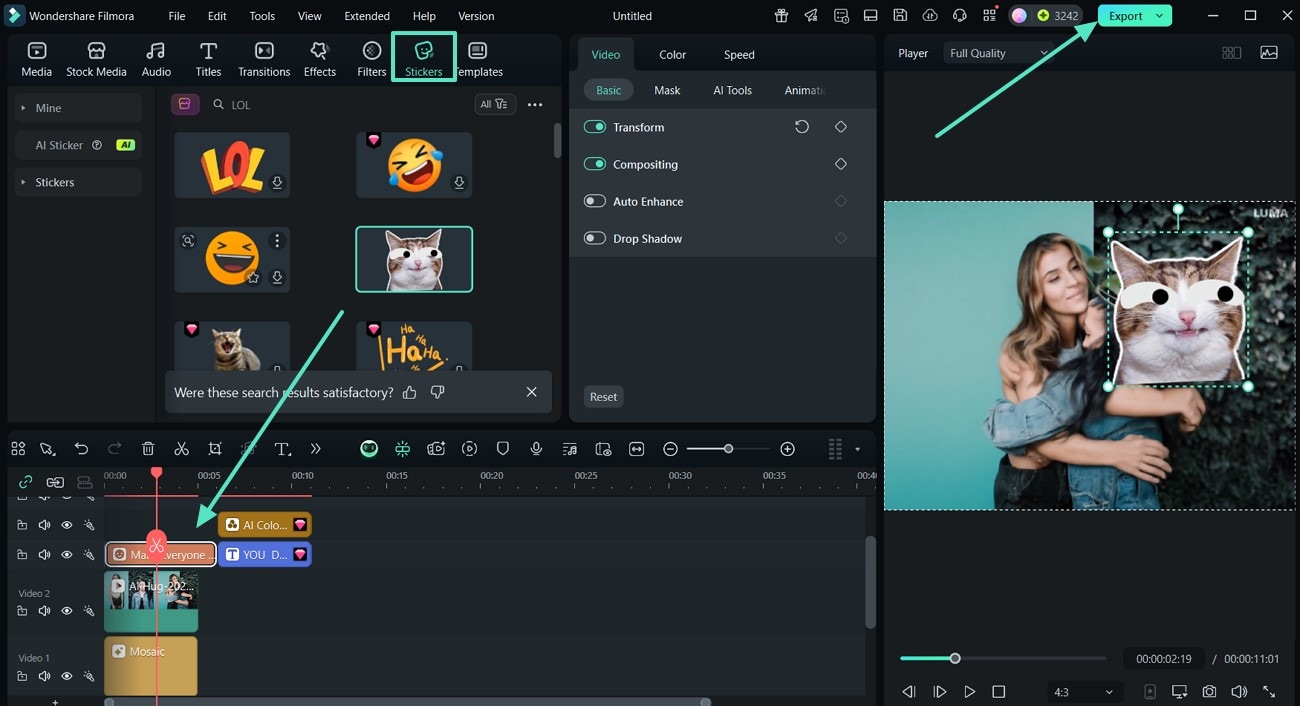1300x706 pixels.
Task: Click thumbs up on search results prompt
Action: [x=409, y=392]
